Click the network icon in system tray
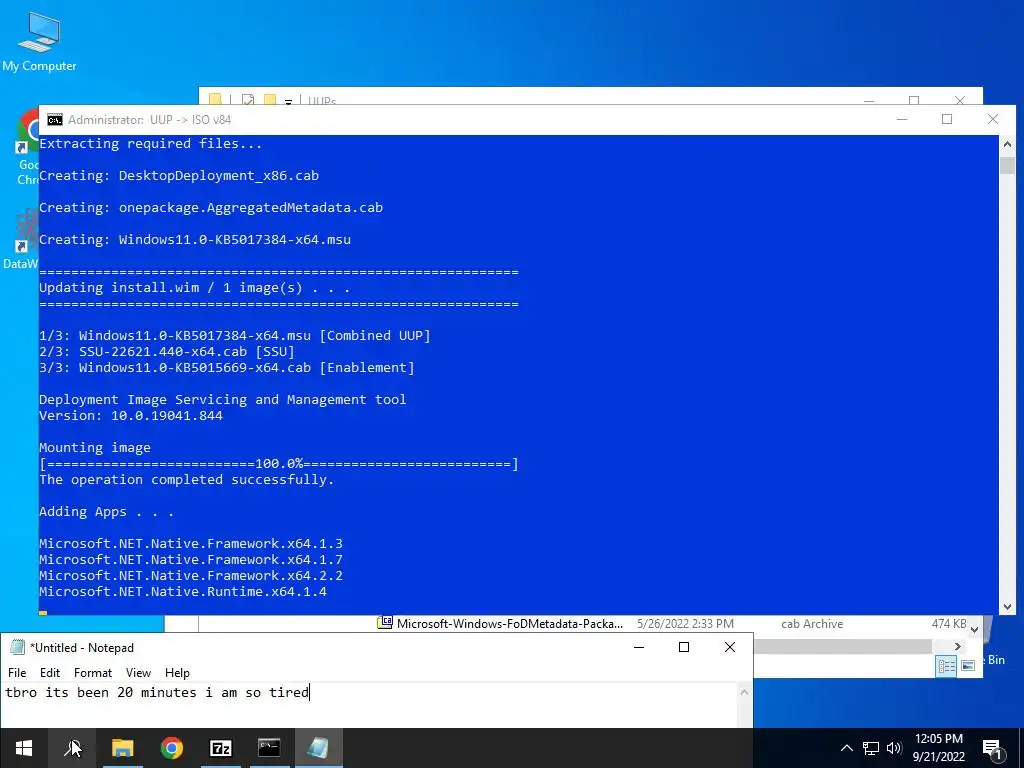This screenshot has height=768, width=1024. (871, 748)
